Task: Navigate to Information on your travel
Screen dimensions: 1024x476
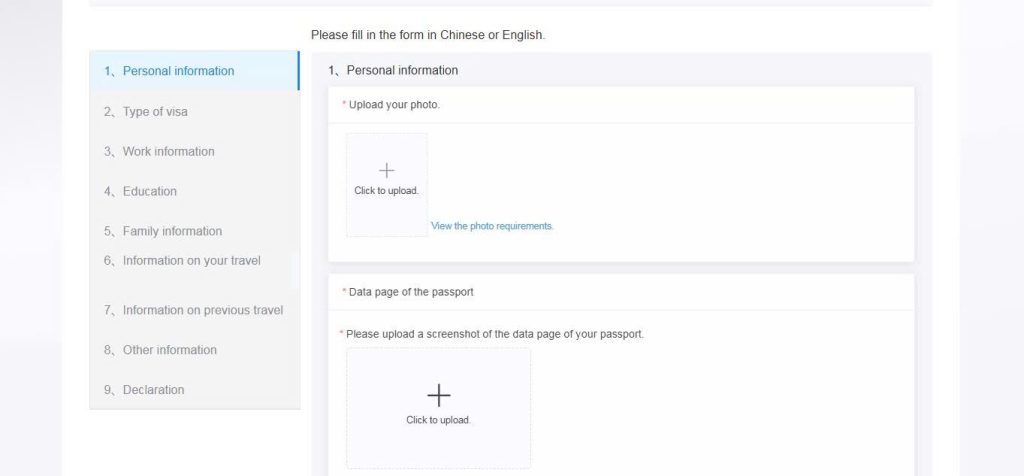Action: click(191, 260)
